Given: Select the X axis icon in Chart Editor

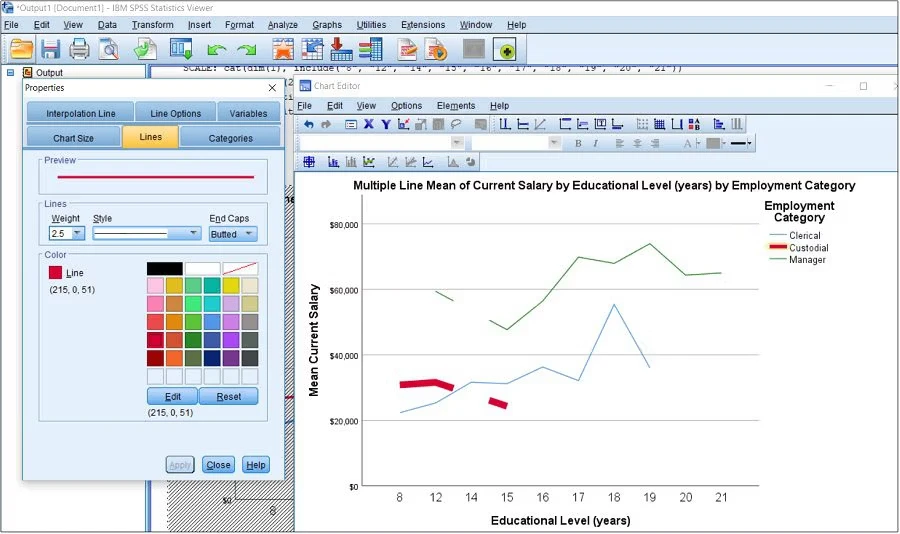Looking at the screenshot, I should point(368,124).
